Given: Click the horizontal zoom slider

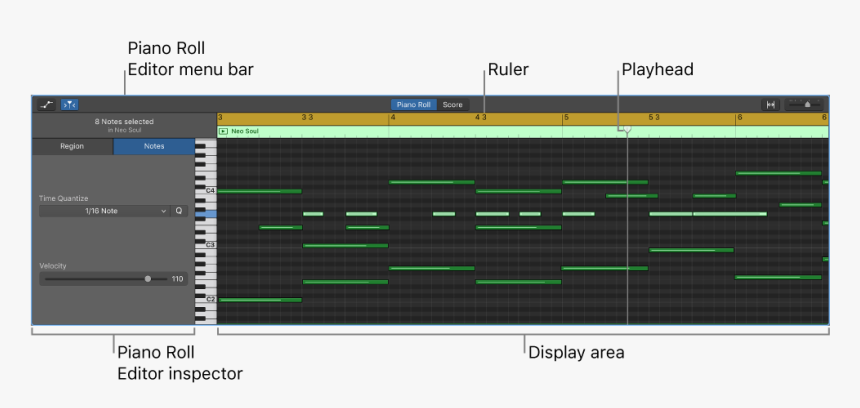Looking at the screenshot, I should (x=806, y=104).
